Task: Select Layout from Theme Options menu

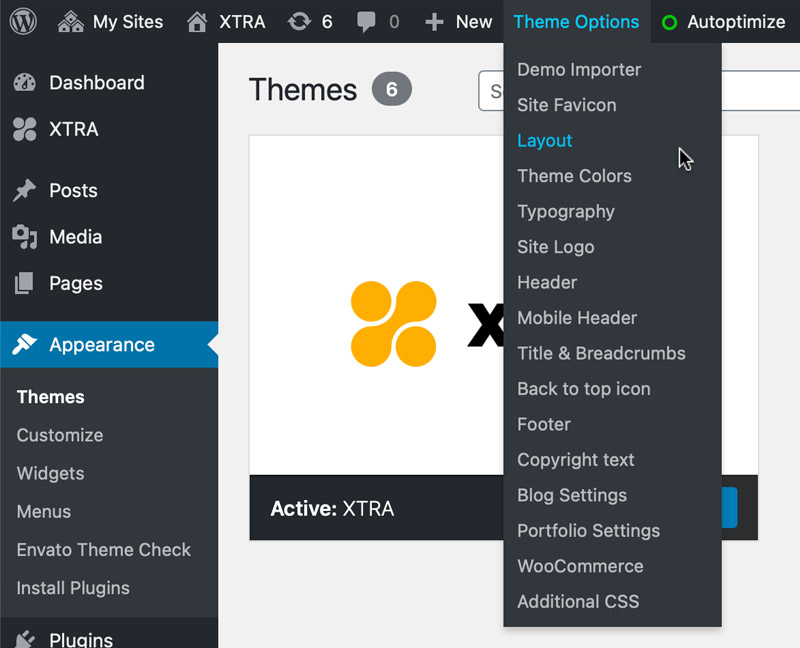Action: coord(545,141)
